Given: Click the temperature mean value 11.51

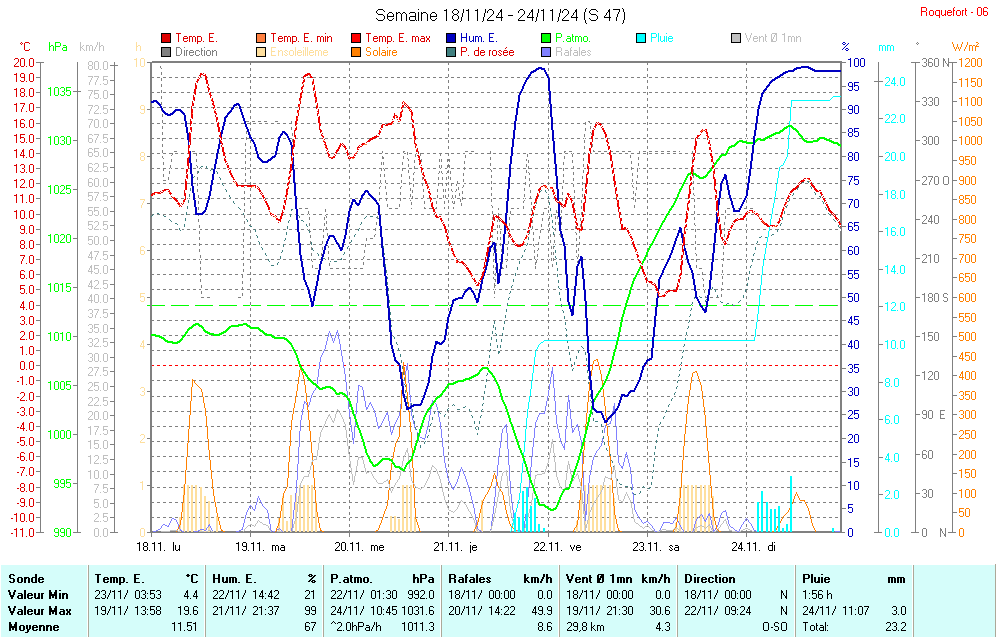Looking at the screenshot, I should point(184,627).
